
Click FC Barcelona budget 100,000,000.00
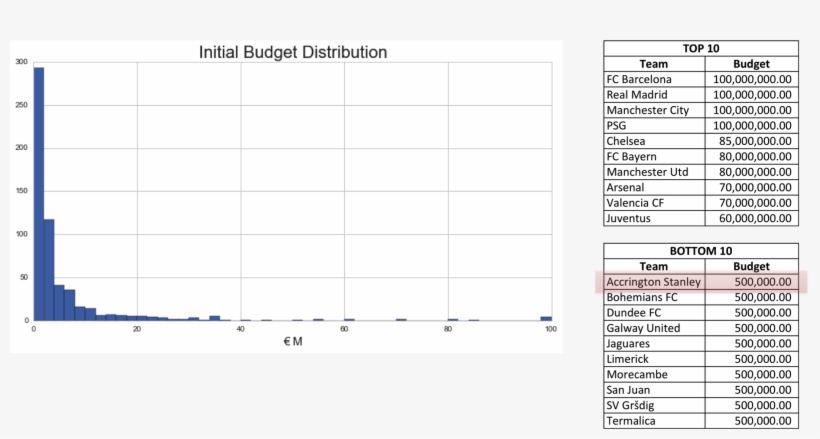[751, 79]
